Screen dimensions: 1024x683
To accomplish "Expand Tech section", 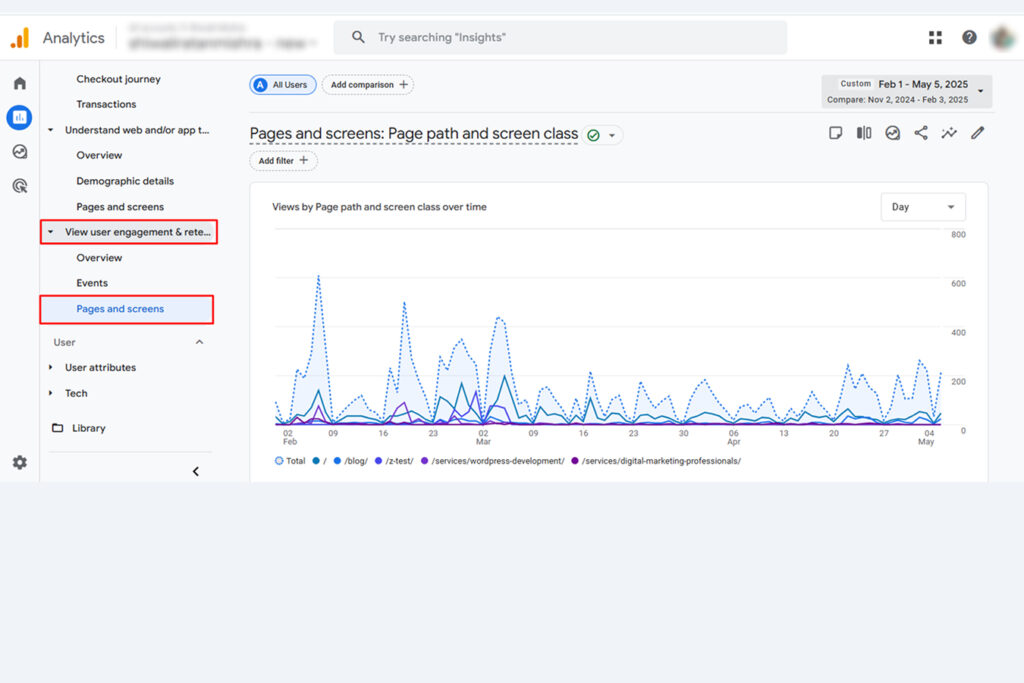I will click(50, 393).
